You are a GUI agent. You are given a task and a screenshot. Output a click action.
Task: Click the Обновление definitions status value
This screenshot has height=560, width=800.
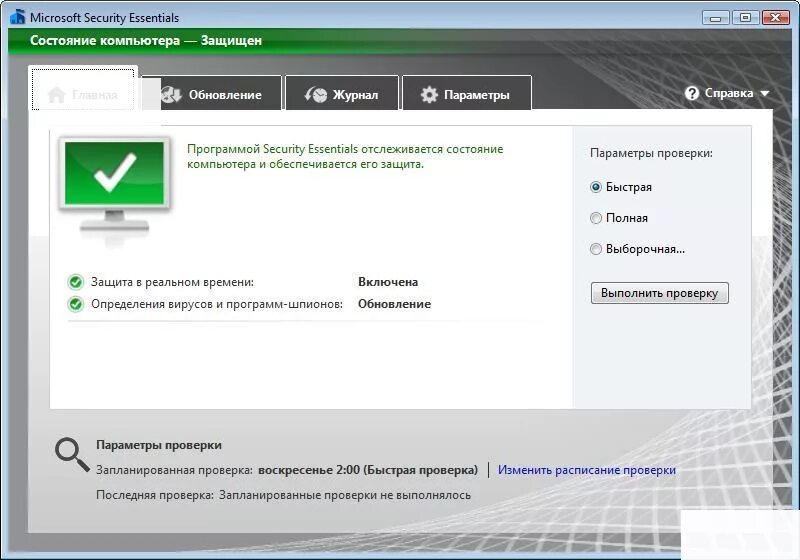coord(394,304)
